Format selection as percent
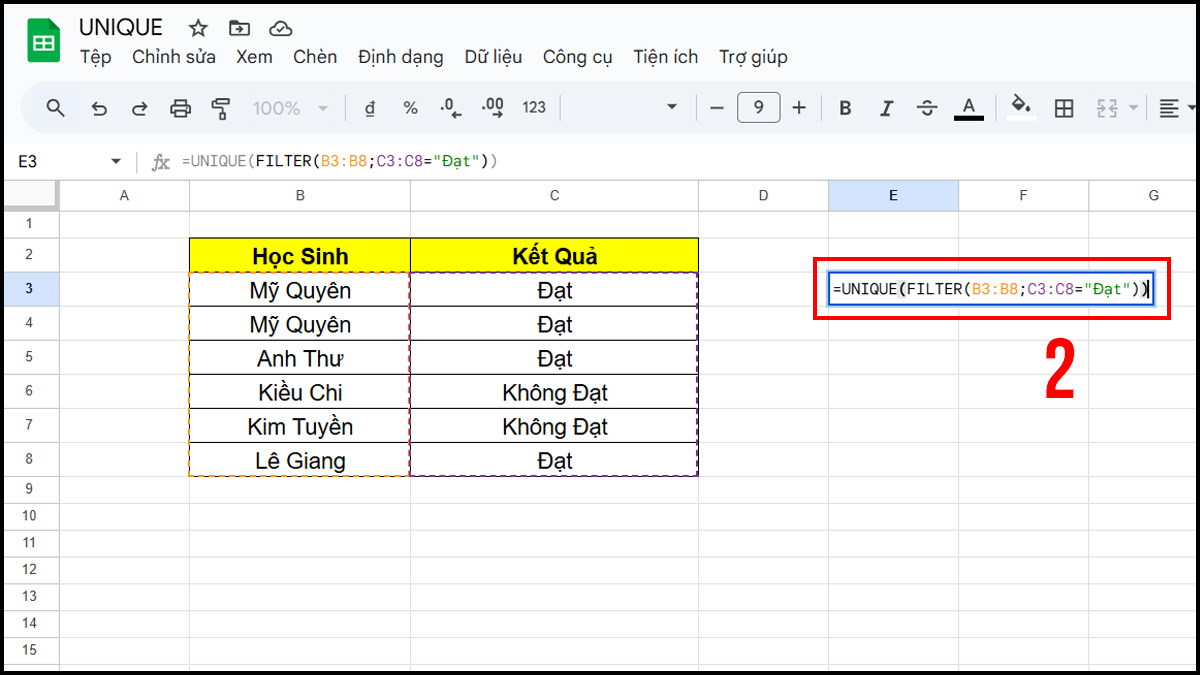 coord(410,107)
